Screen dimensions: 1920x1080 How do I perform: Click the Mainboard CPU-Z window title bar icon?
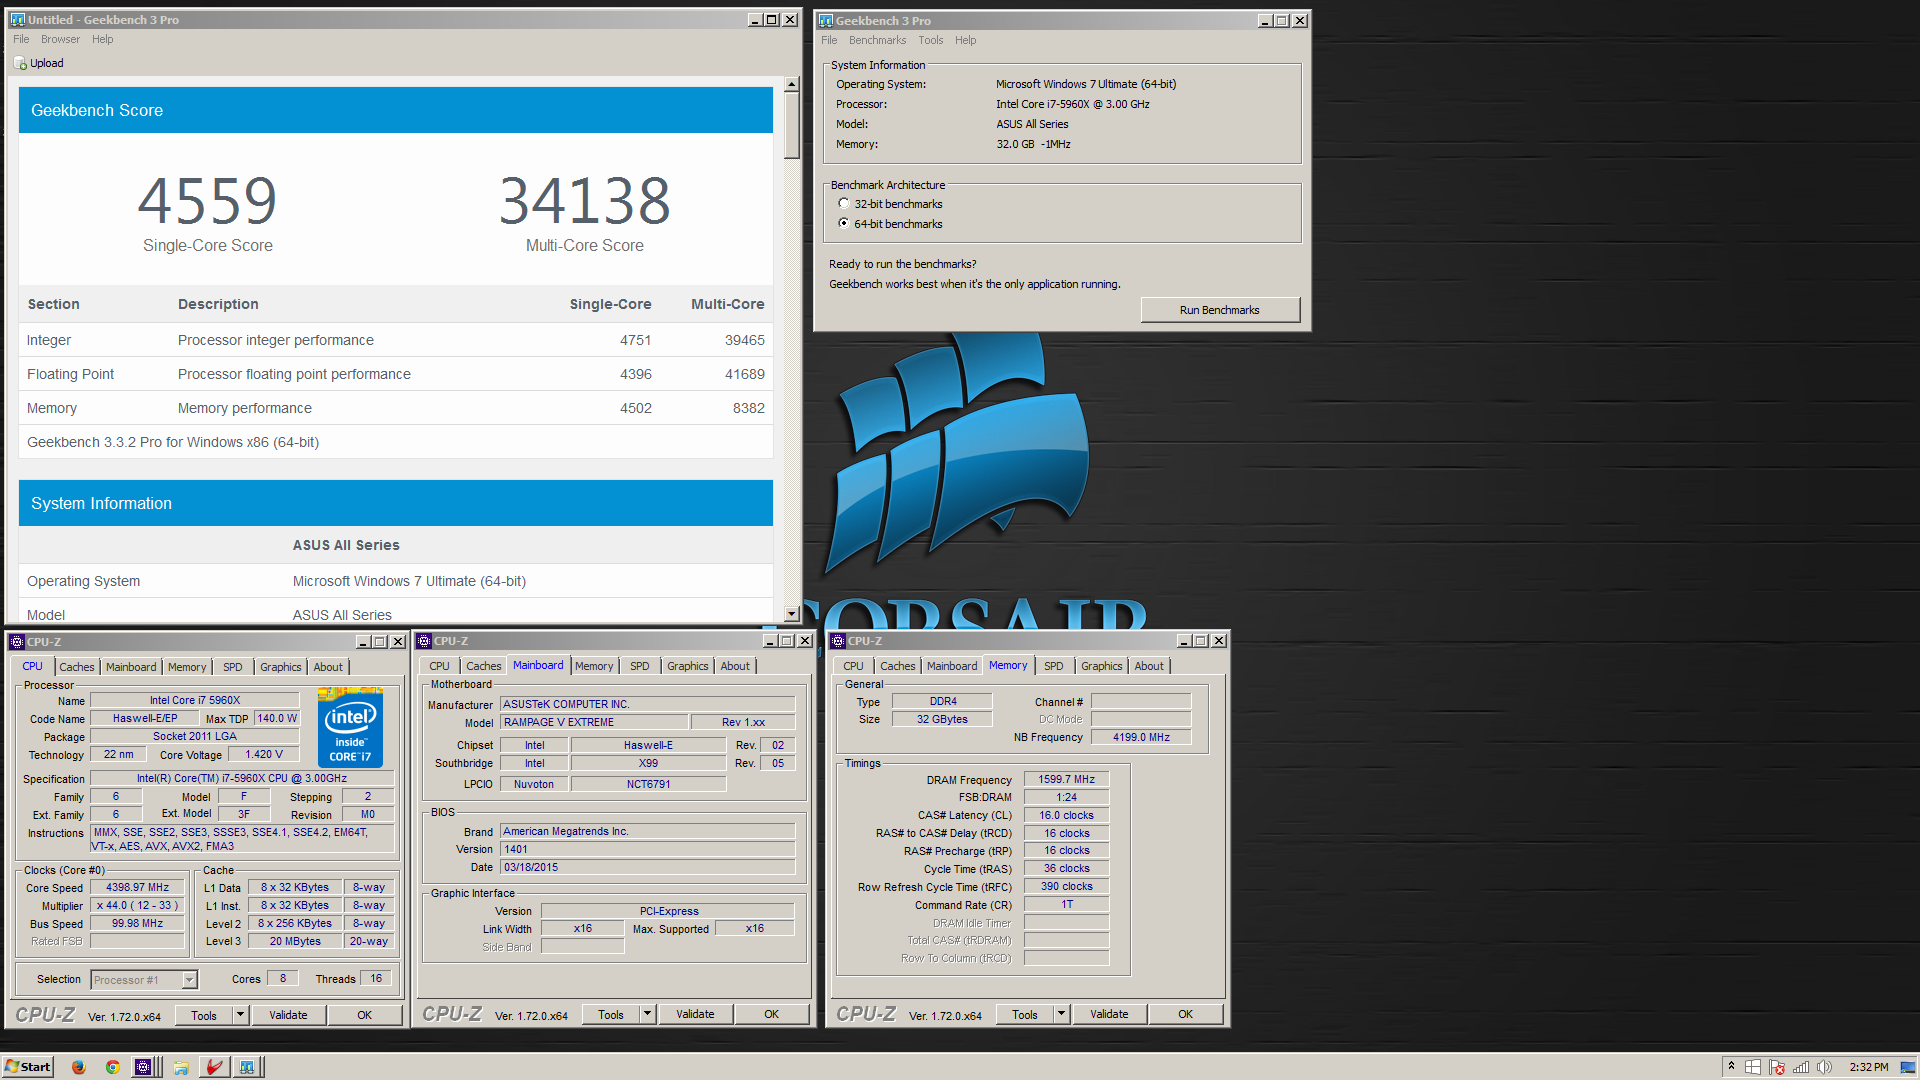pyautogui.click(x=424, y=641)
